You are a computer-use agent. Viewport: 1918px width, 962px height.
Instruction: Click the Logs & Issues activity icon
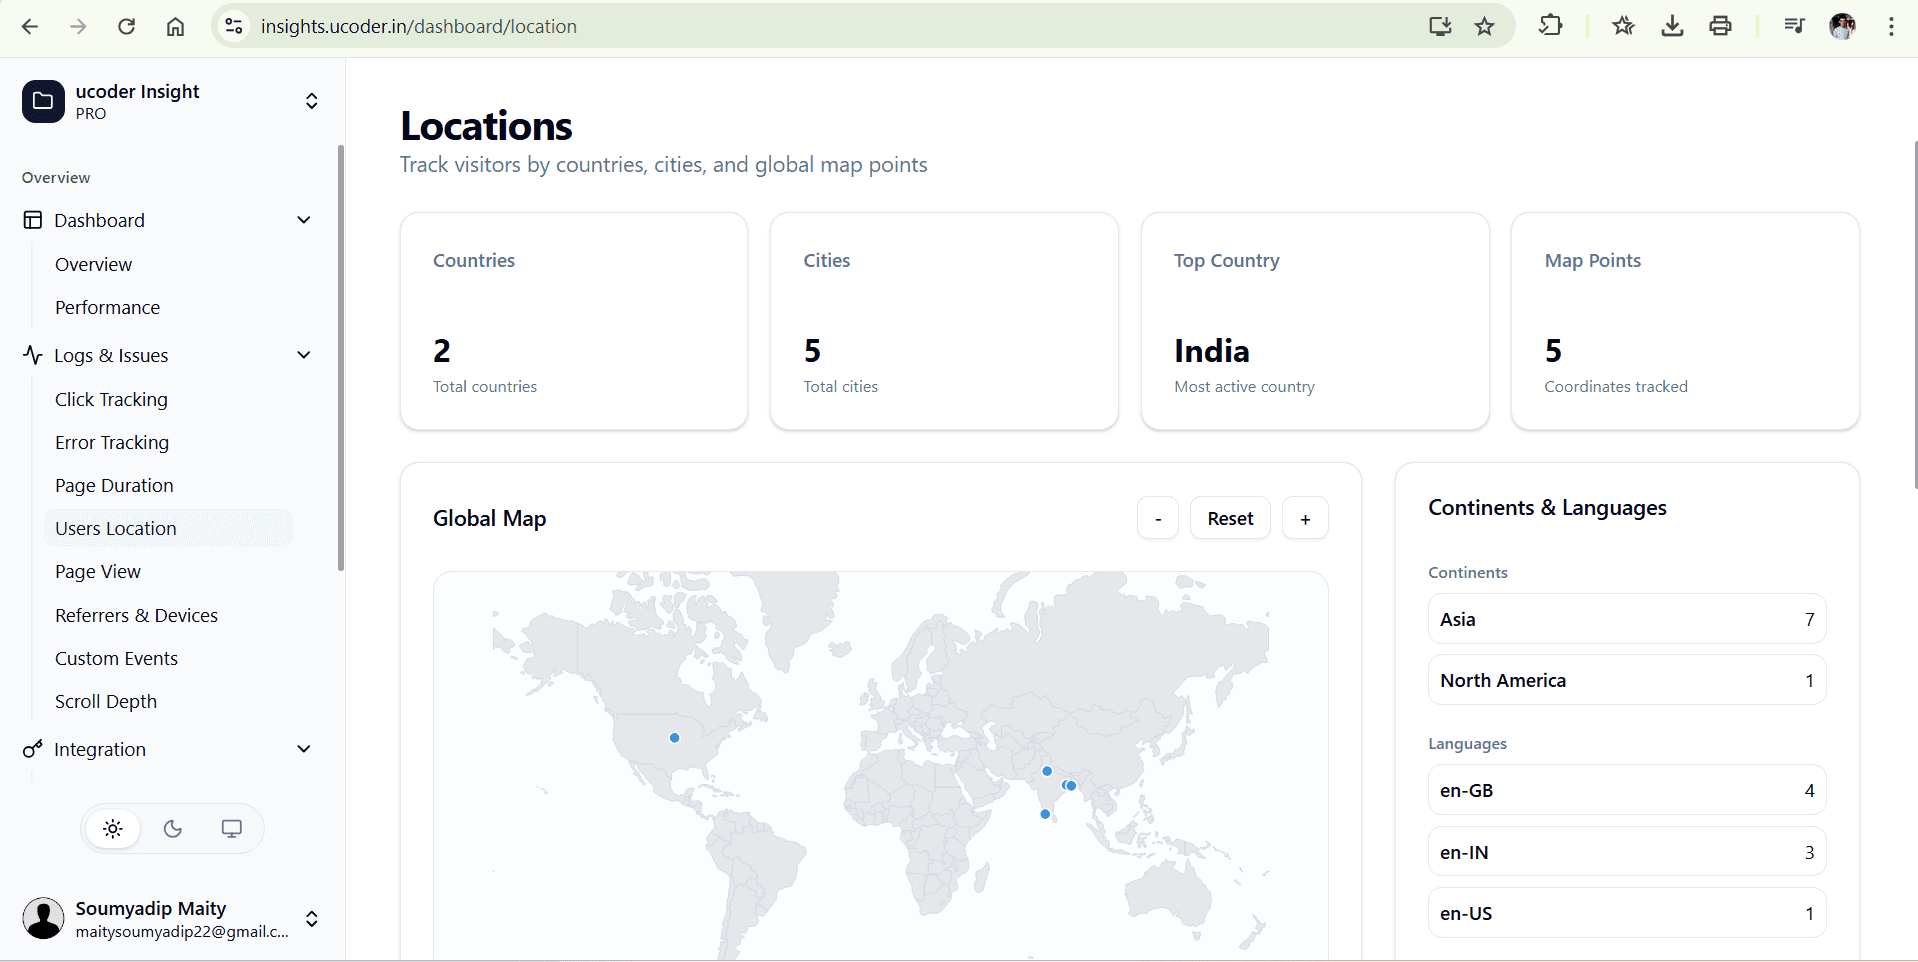[33, 355]
